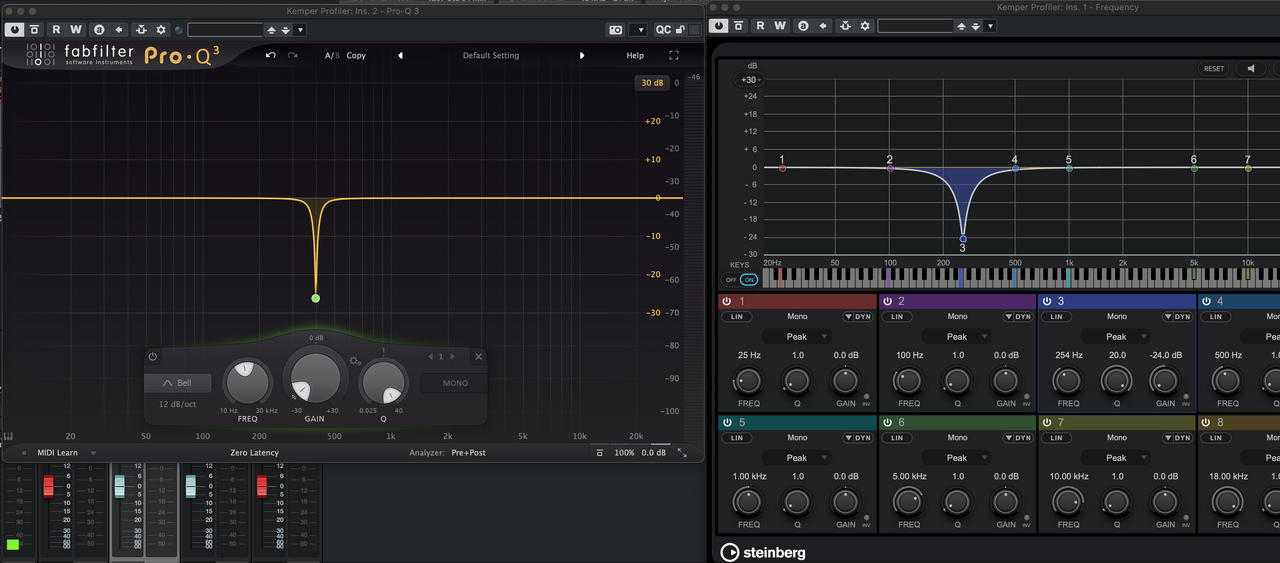Image resolution: width=1280 pixels, height=563 pixels.
Task: Click the undo arrow in Pro-Q 3
Action: [x=270, y=55]
